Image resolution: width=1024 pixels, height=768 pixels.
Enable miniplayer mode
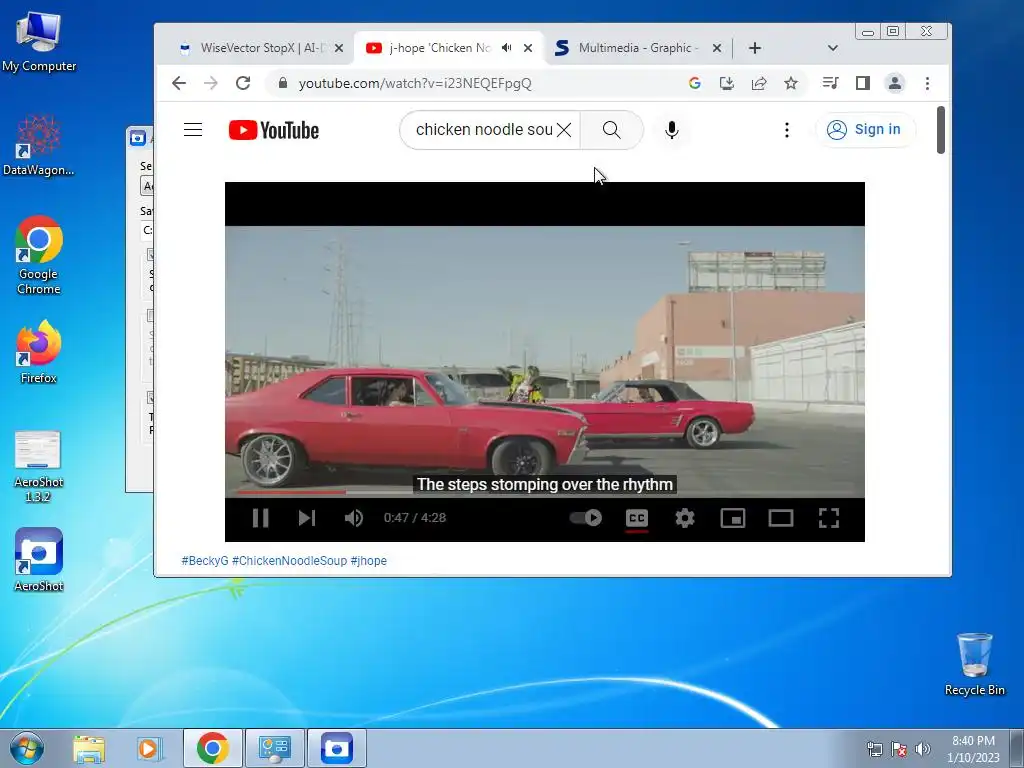point(733,518)
